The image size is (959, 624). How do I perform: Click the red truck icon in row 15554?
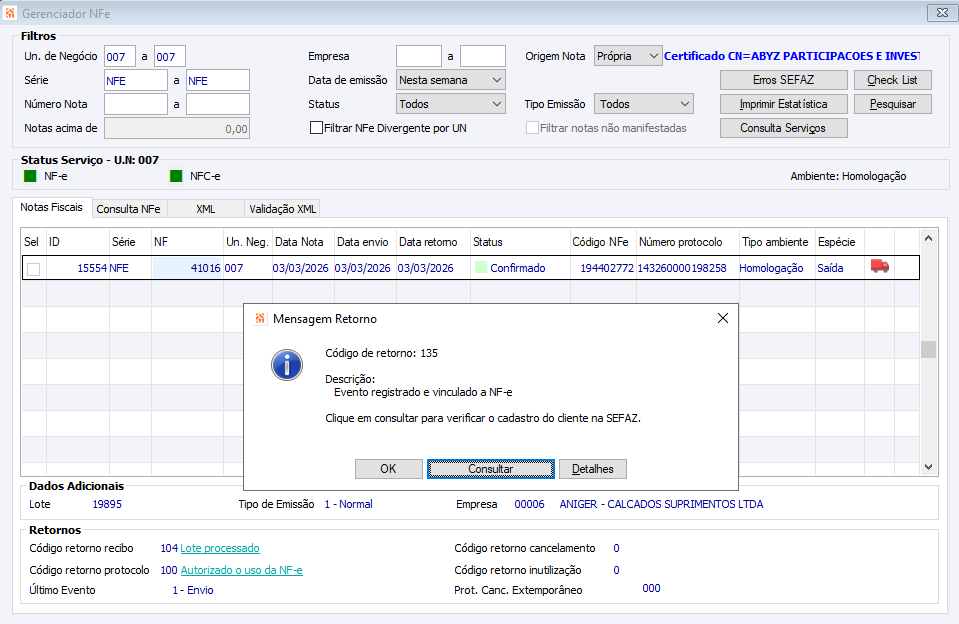click(879, 266)
